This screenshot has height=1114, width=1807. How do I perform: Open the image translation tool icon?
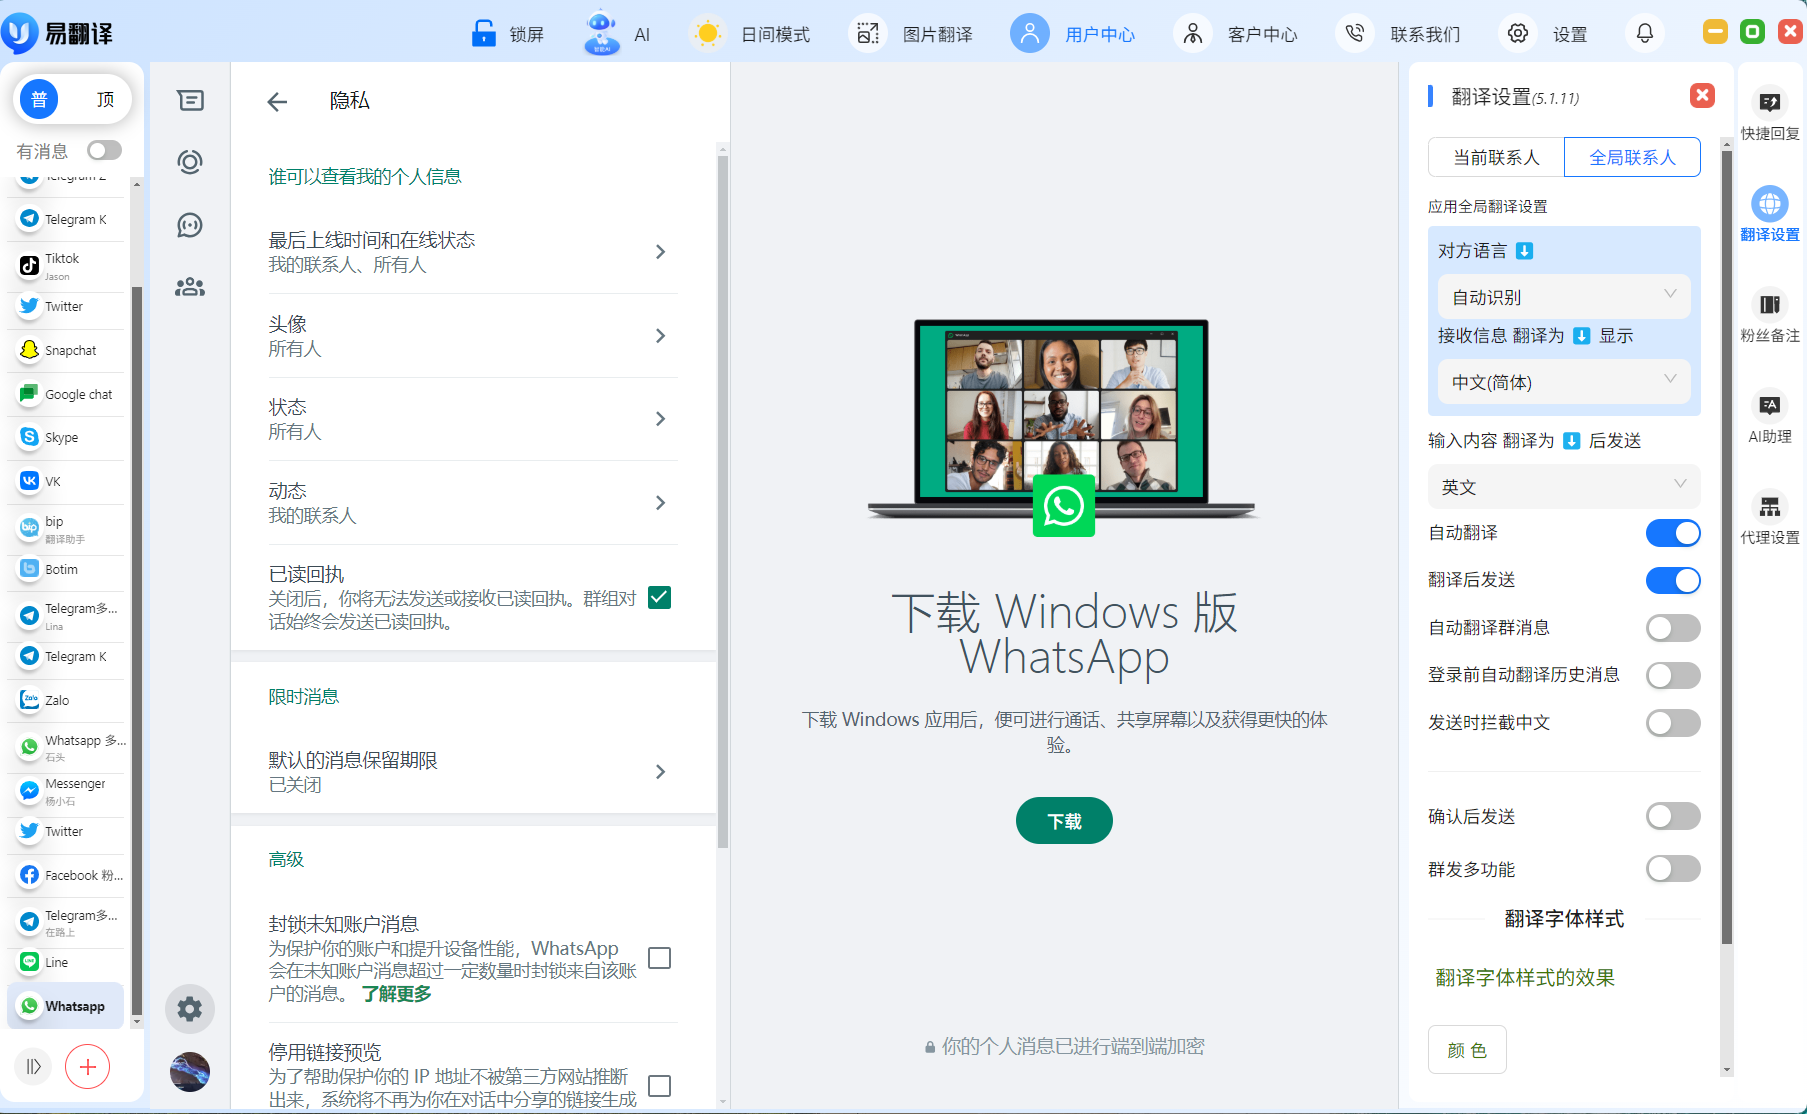(x=868, y=34)
